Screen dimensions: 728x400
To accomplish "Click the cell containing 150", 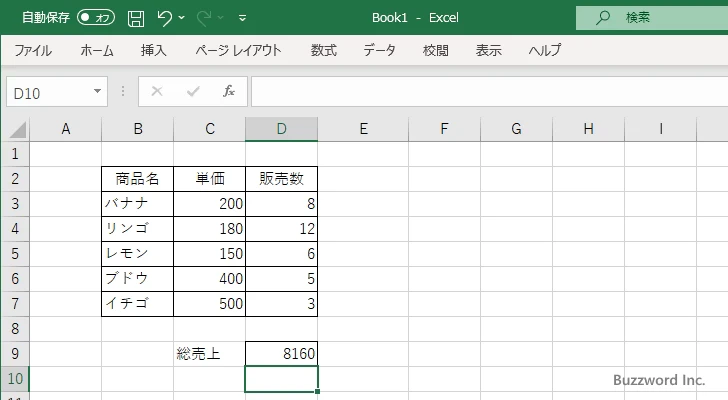I will [209, 254].
